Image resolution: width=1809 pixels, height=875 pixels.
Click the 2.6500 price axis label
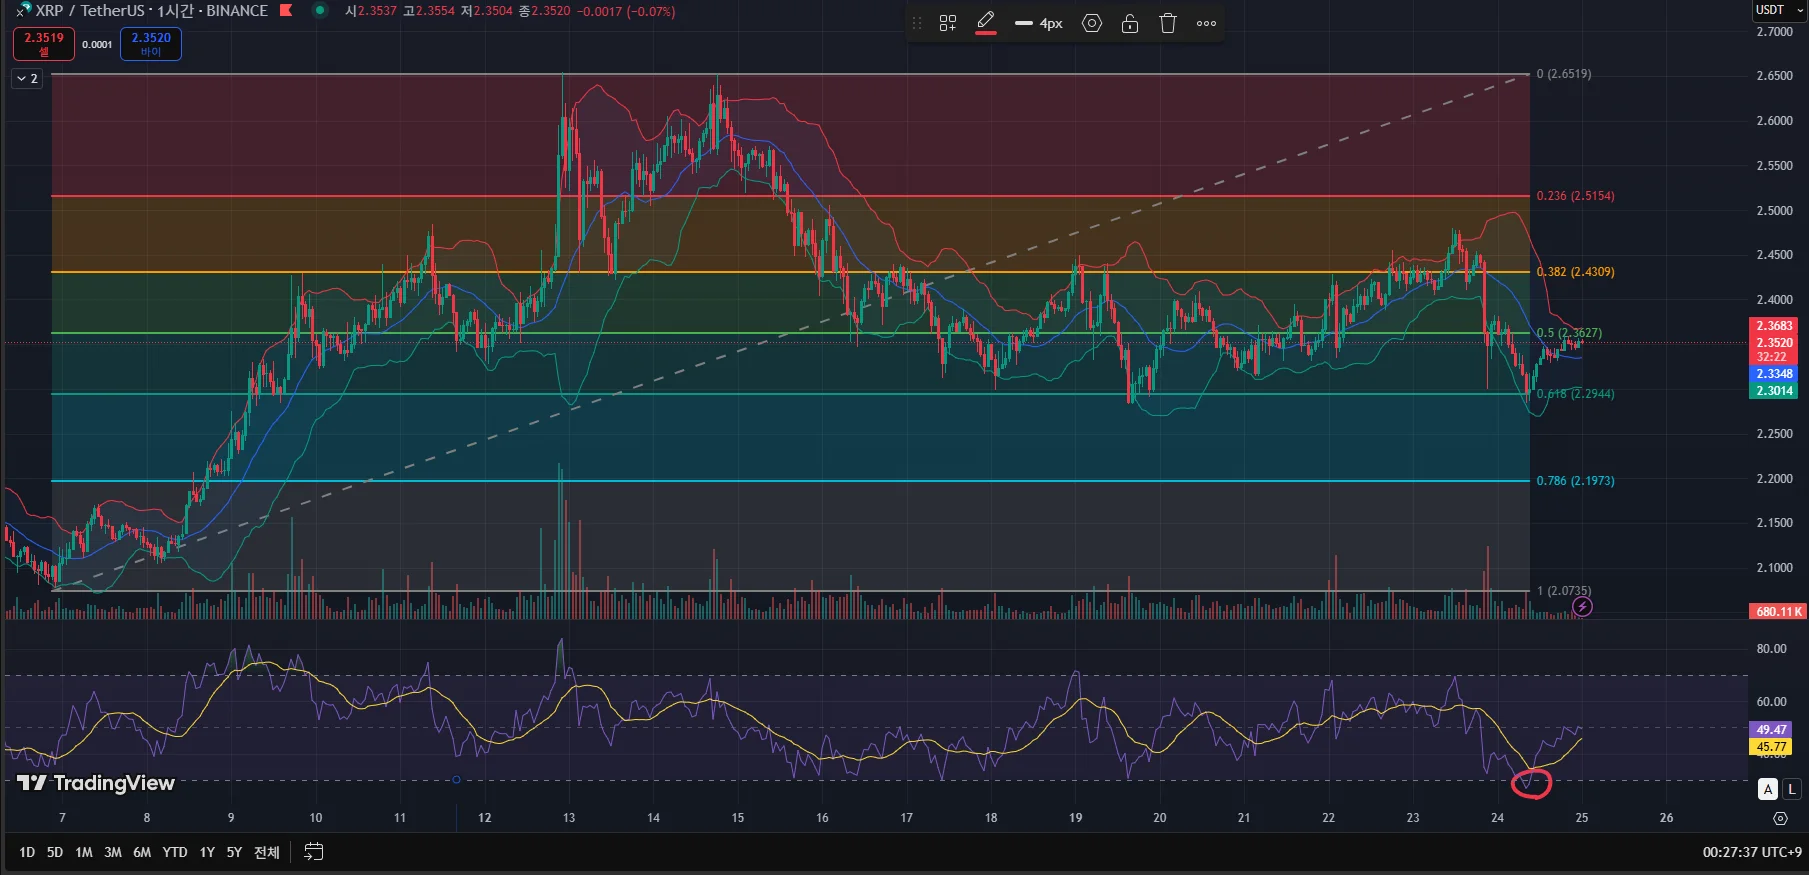1775,76
